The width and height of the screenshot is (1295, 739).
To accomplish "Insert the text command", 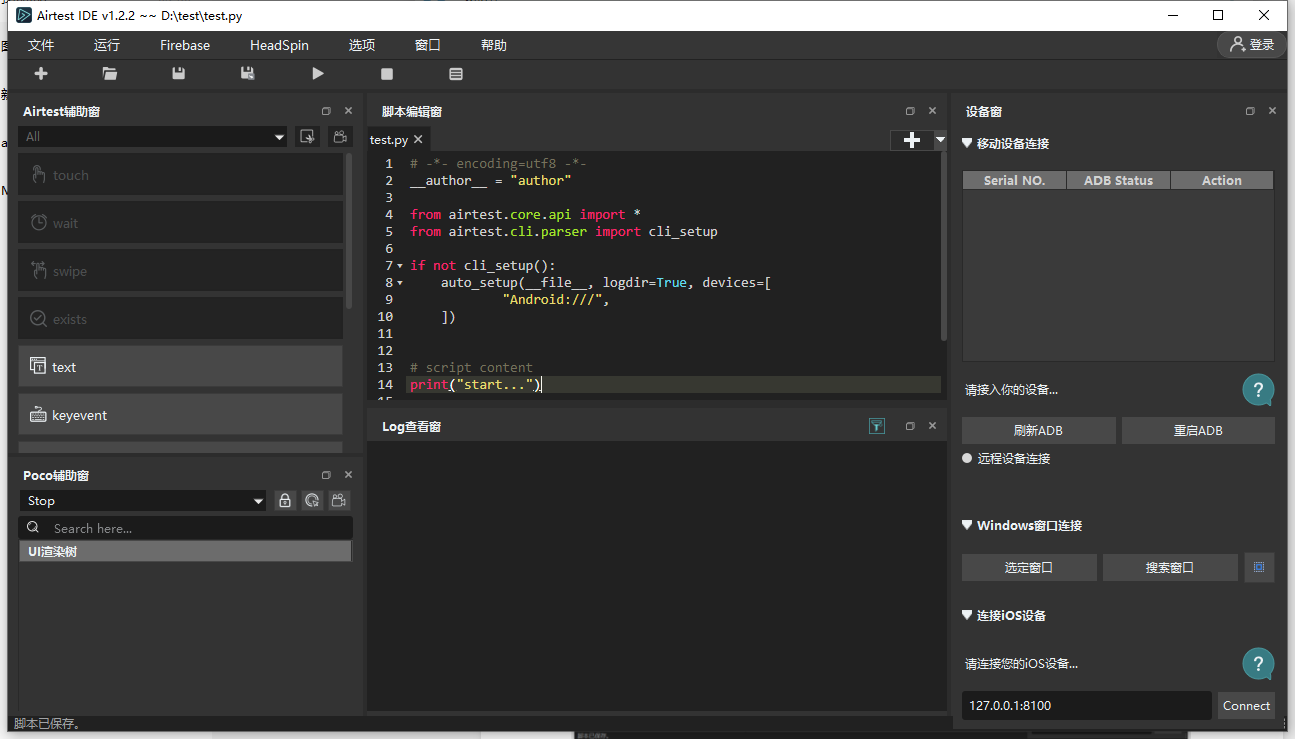I will click(x=180, y=367).
